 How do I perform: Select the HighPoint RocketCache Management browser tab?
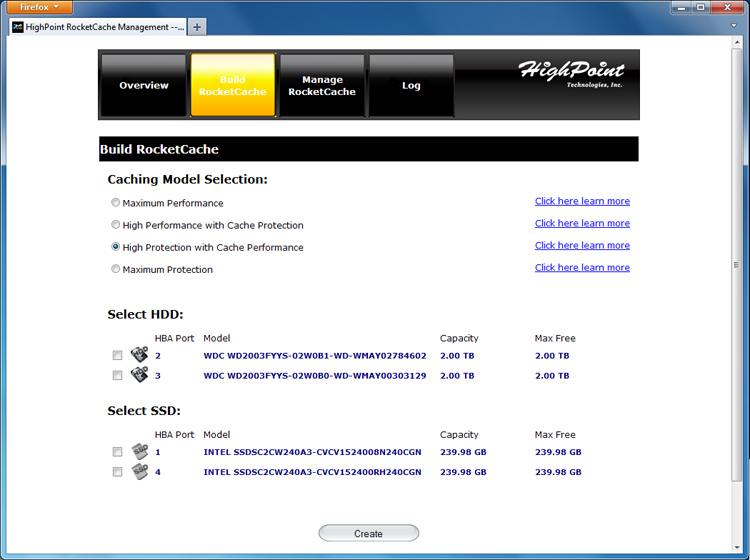click(x=98, y=27)
